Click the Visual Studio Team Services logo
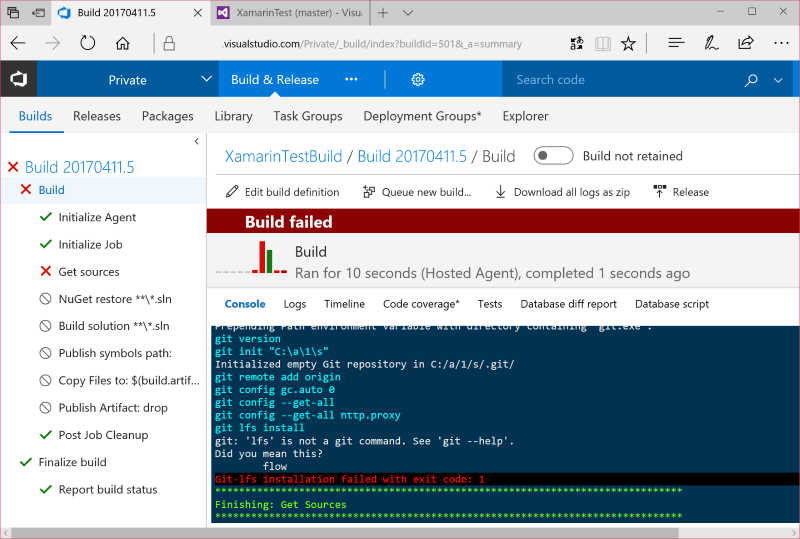The width and height of the screenshot is (800, 539). tap(18, 79)
